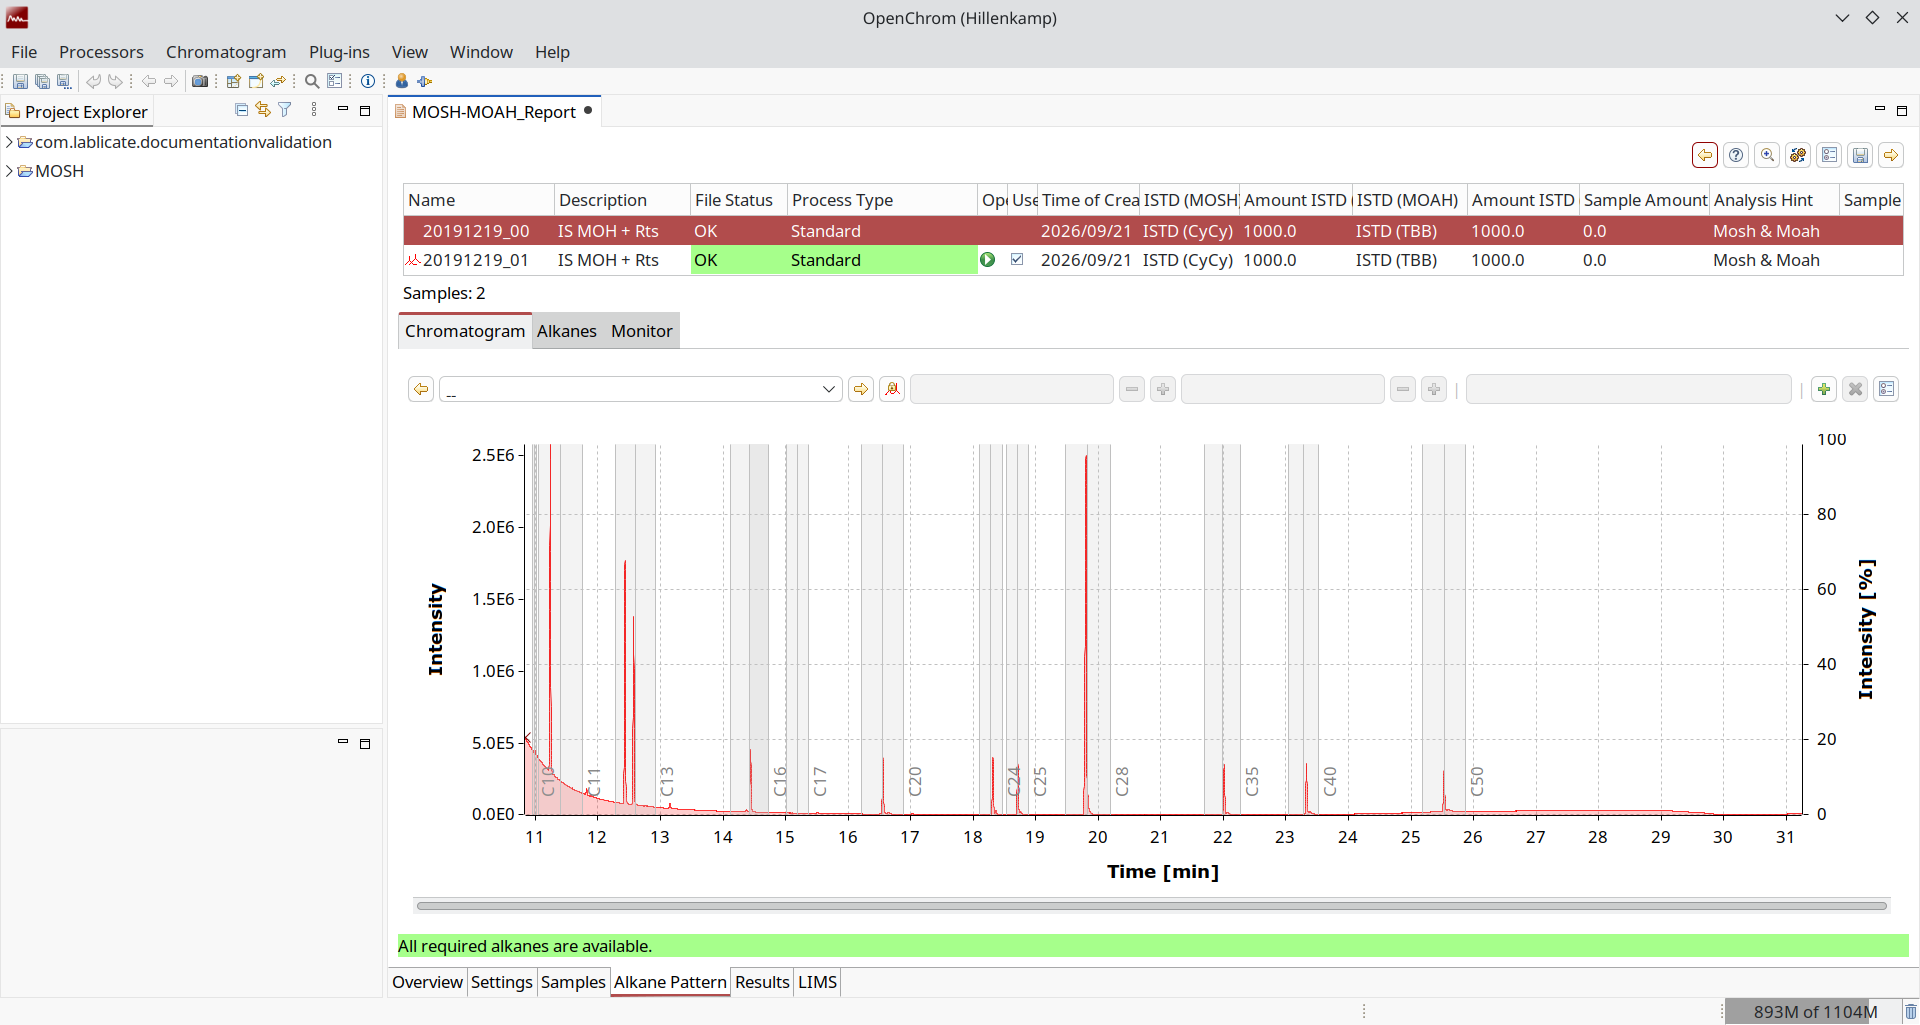
Task: Toggle the Use checkbox for sample 20191219_01
Action: [1017, 260]
